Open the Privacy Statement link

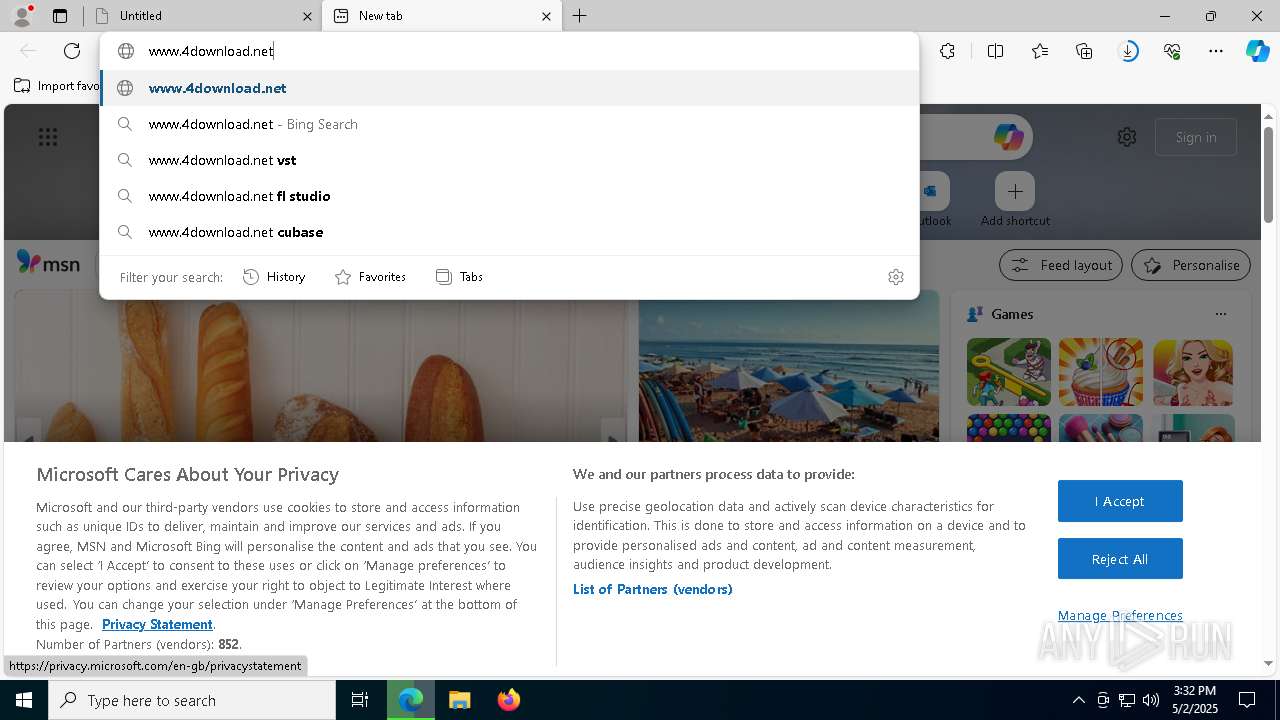[157, 624]
